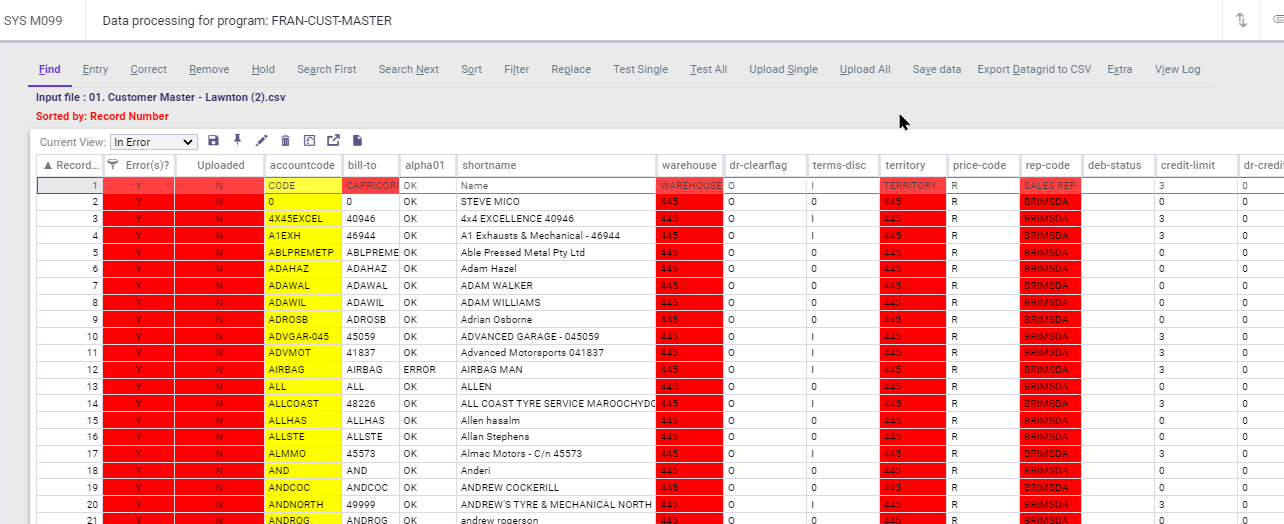
Task: Click the filter funnel in Error(s)? header
Action: coord(112,165)
